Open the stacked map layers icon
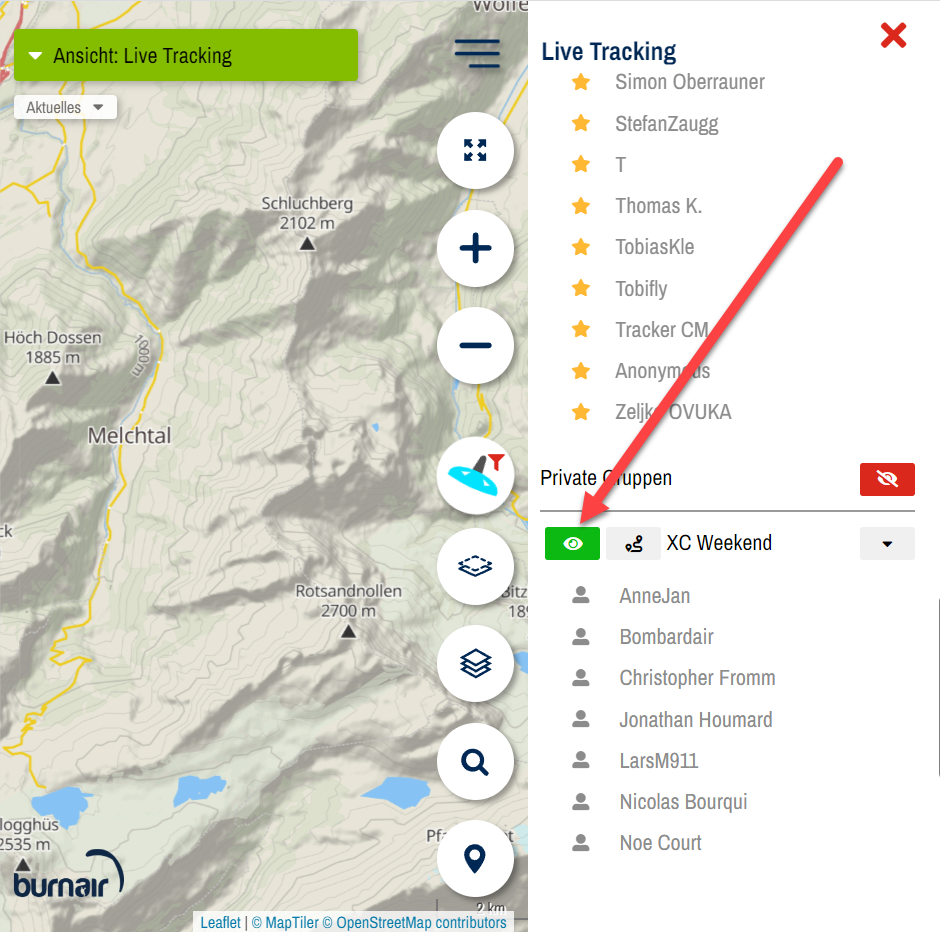The height and width of the screenshot is (932, 940). 475,663
